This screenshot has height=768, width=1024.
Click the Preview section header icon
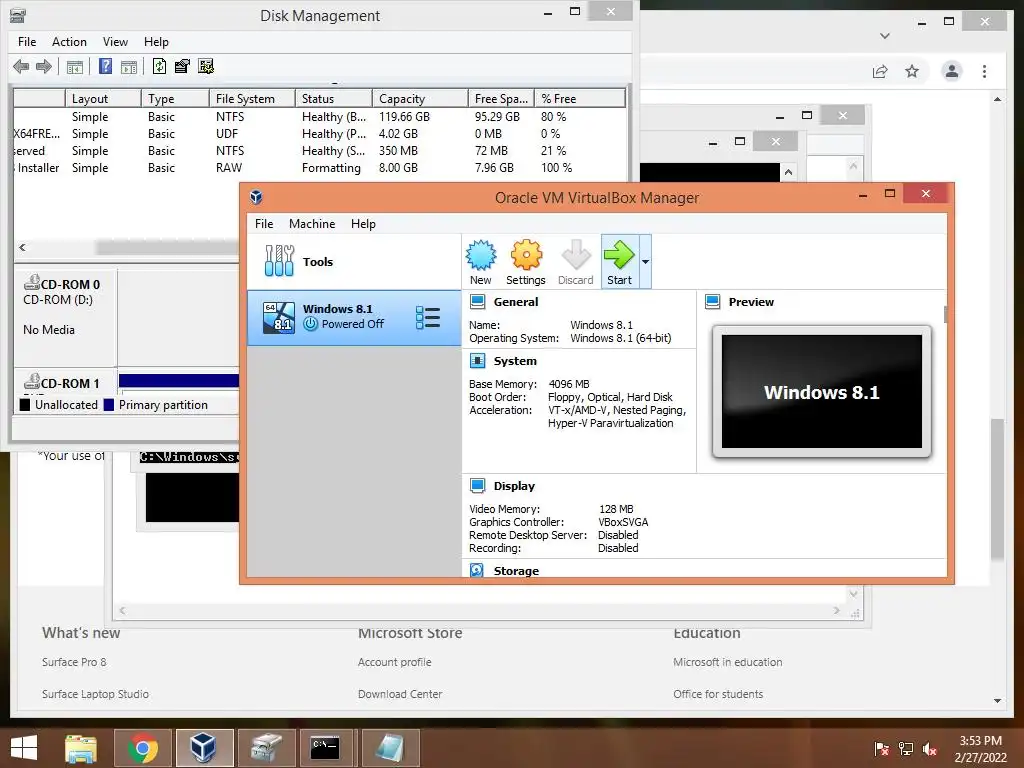click(x=712, y=302)
